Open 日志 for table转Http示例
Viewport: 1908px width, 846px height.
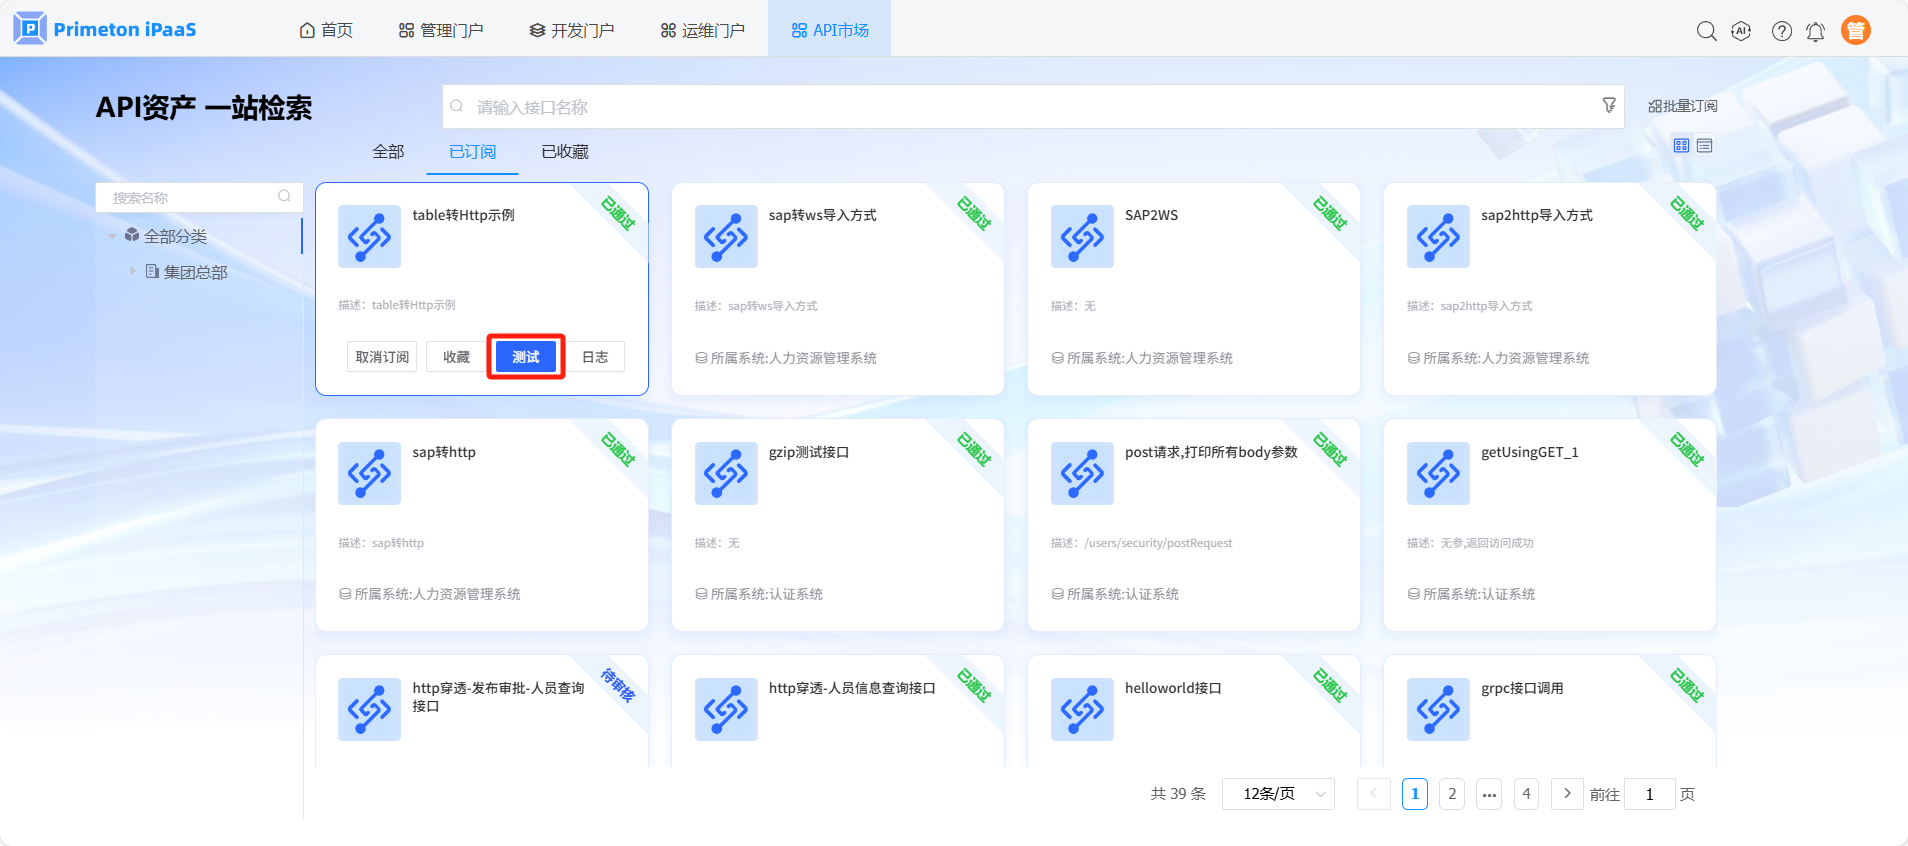595,357
